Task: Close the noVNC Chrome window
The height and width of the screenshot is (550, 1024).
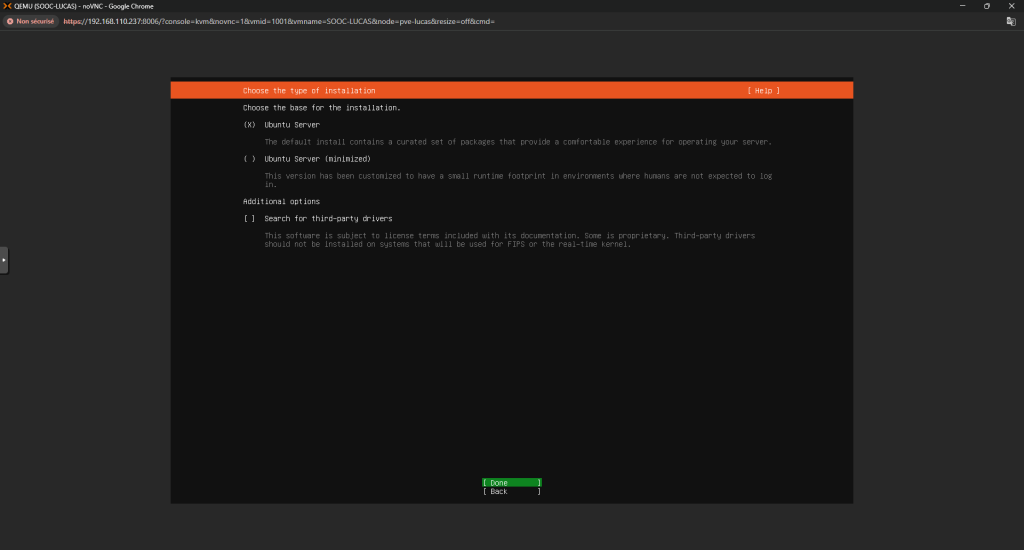Action: (x=1012, y=6)
